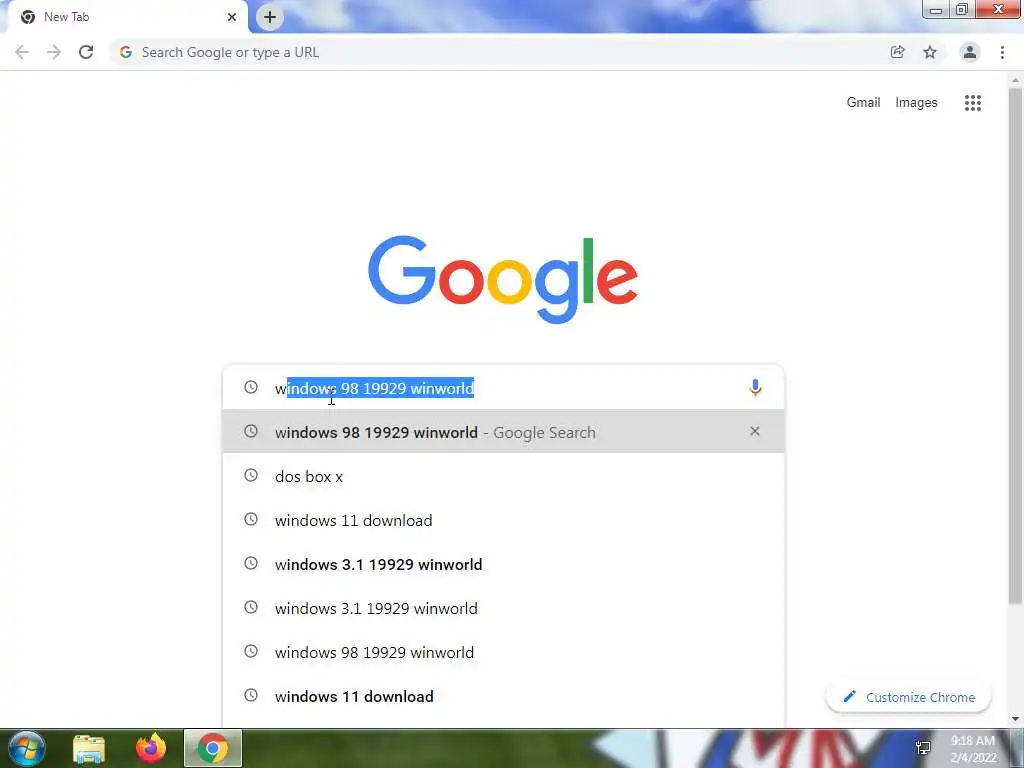Screen dimensions: 1024x768
Task: Select the New Tab tab
Action: tap(124, 17)
